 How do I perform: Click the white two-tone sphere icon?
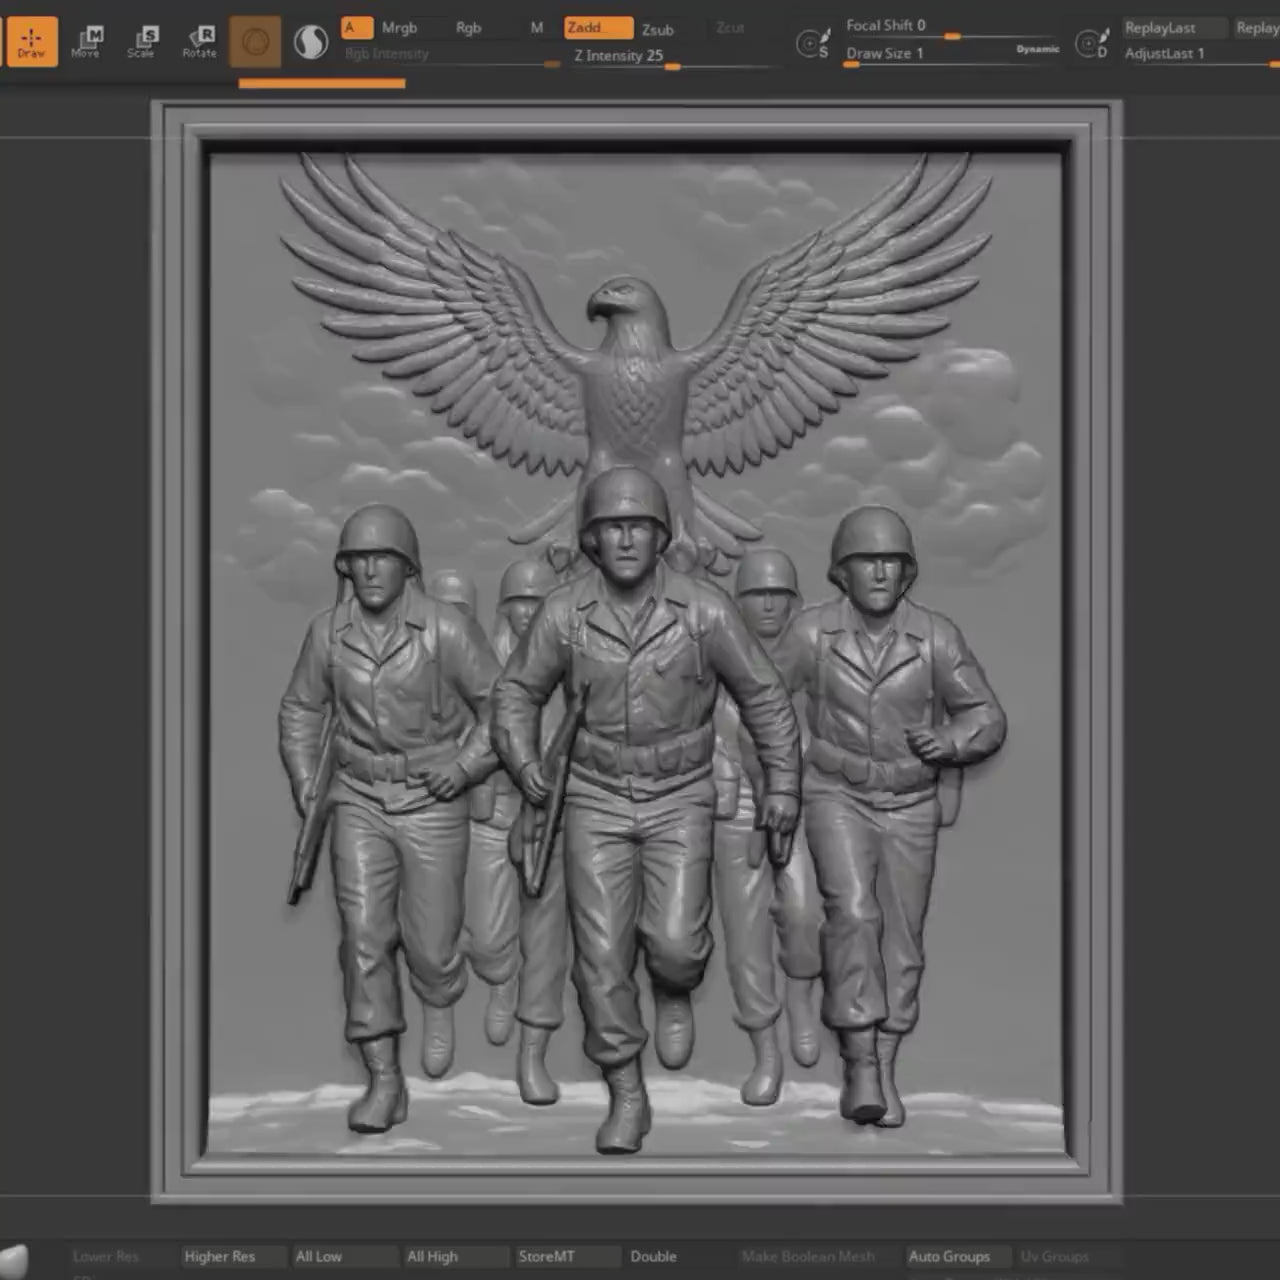(311, 42)
